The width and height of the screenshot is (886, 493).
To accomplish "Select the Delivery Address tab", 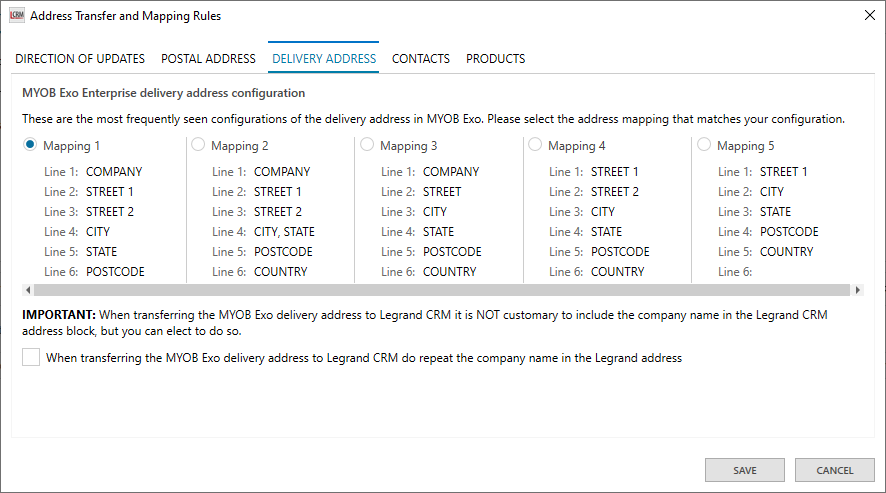I will click(x=324, y=58).
